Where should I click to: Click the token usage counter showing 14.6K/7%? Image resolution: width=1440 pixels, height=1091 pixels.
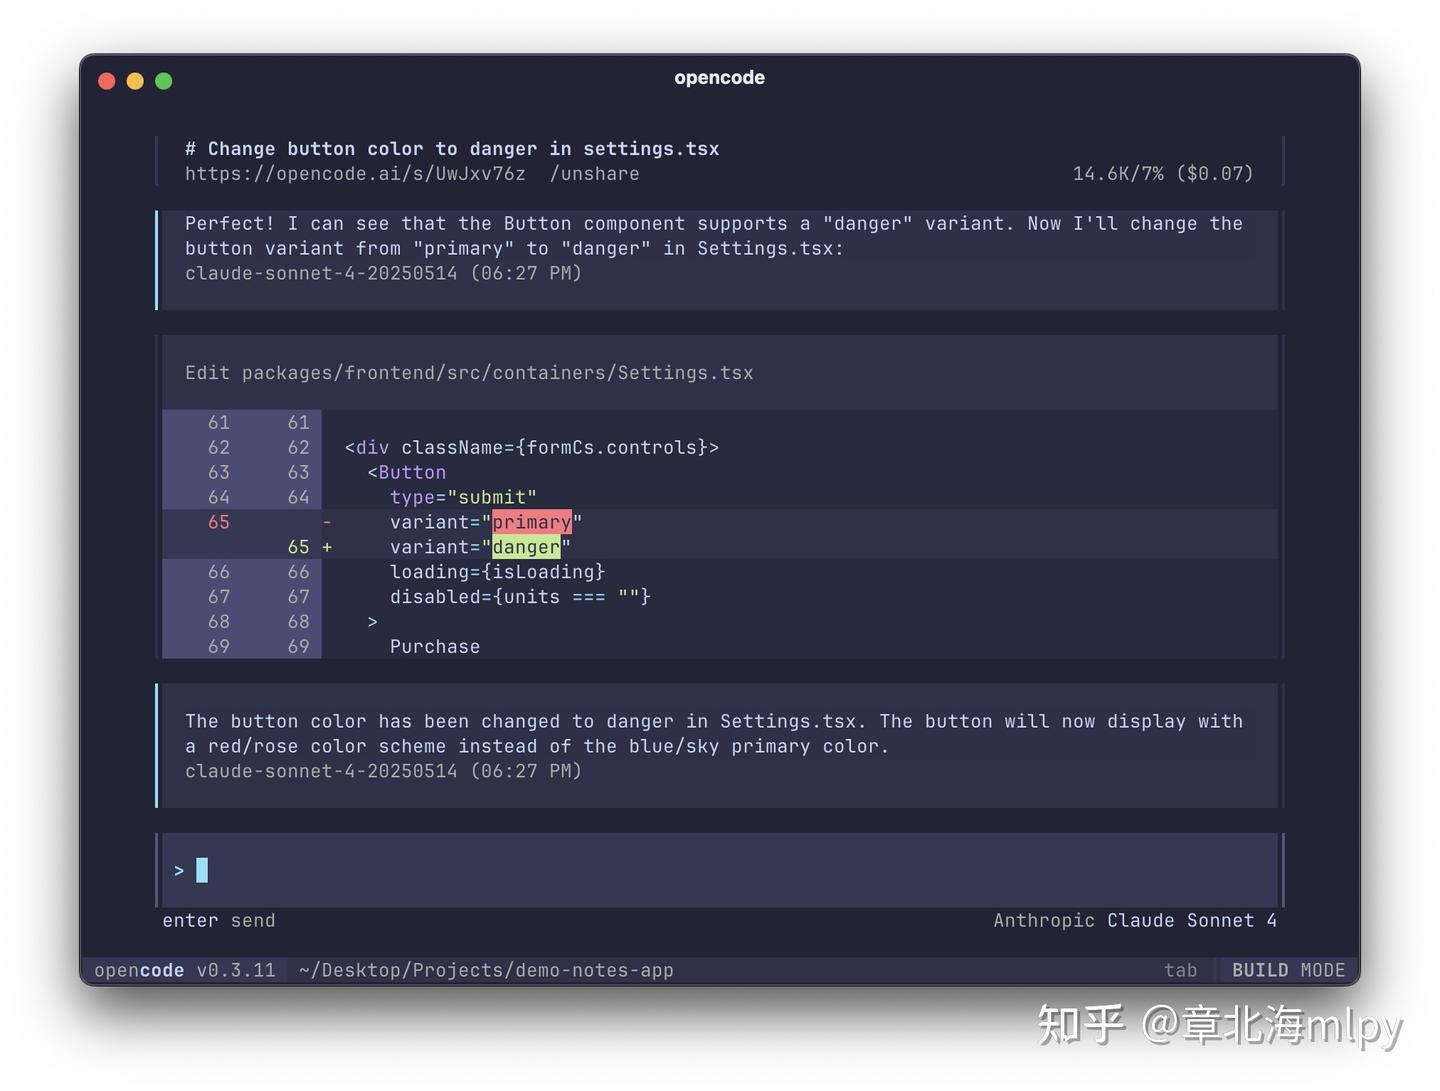(x=1163, y=173)
